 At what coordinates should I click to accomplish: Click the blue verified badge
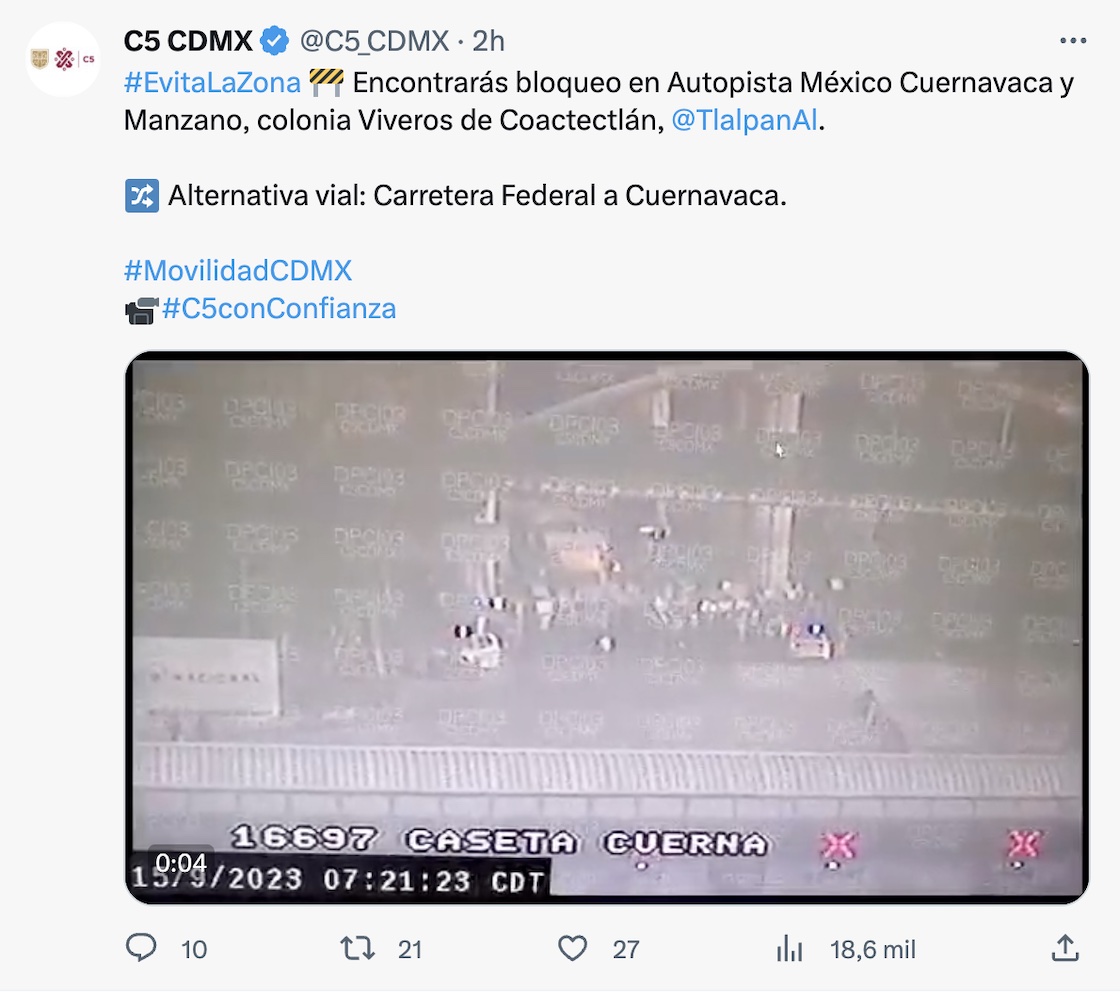tap(275, 41)
